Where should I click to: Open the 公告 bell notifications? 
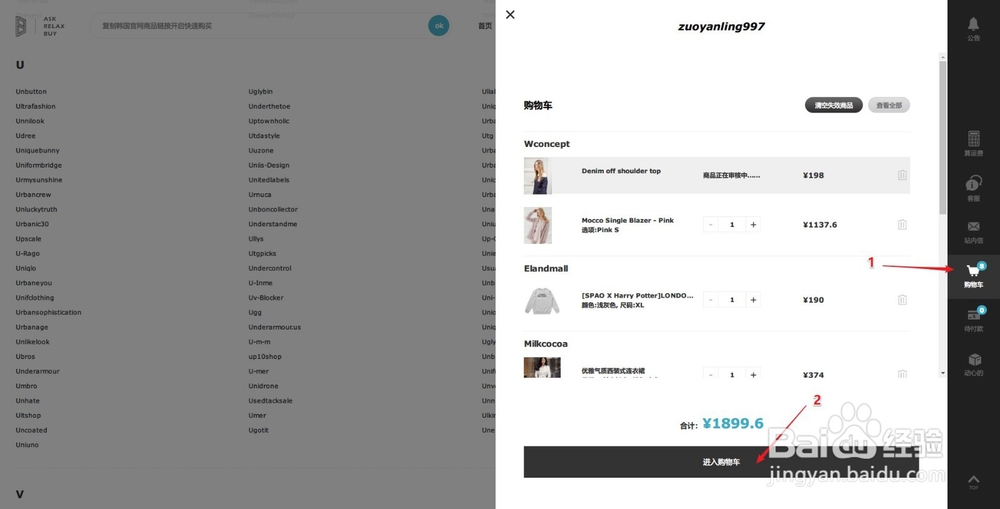(973, 26)
